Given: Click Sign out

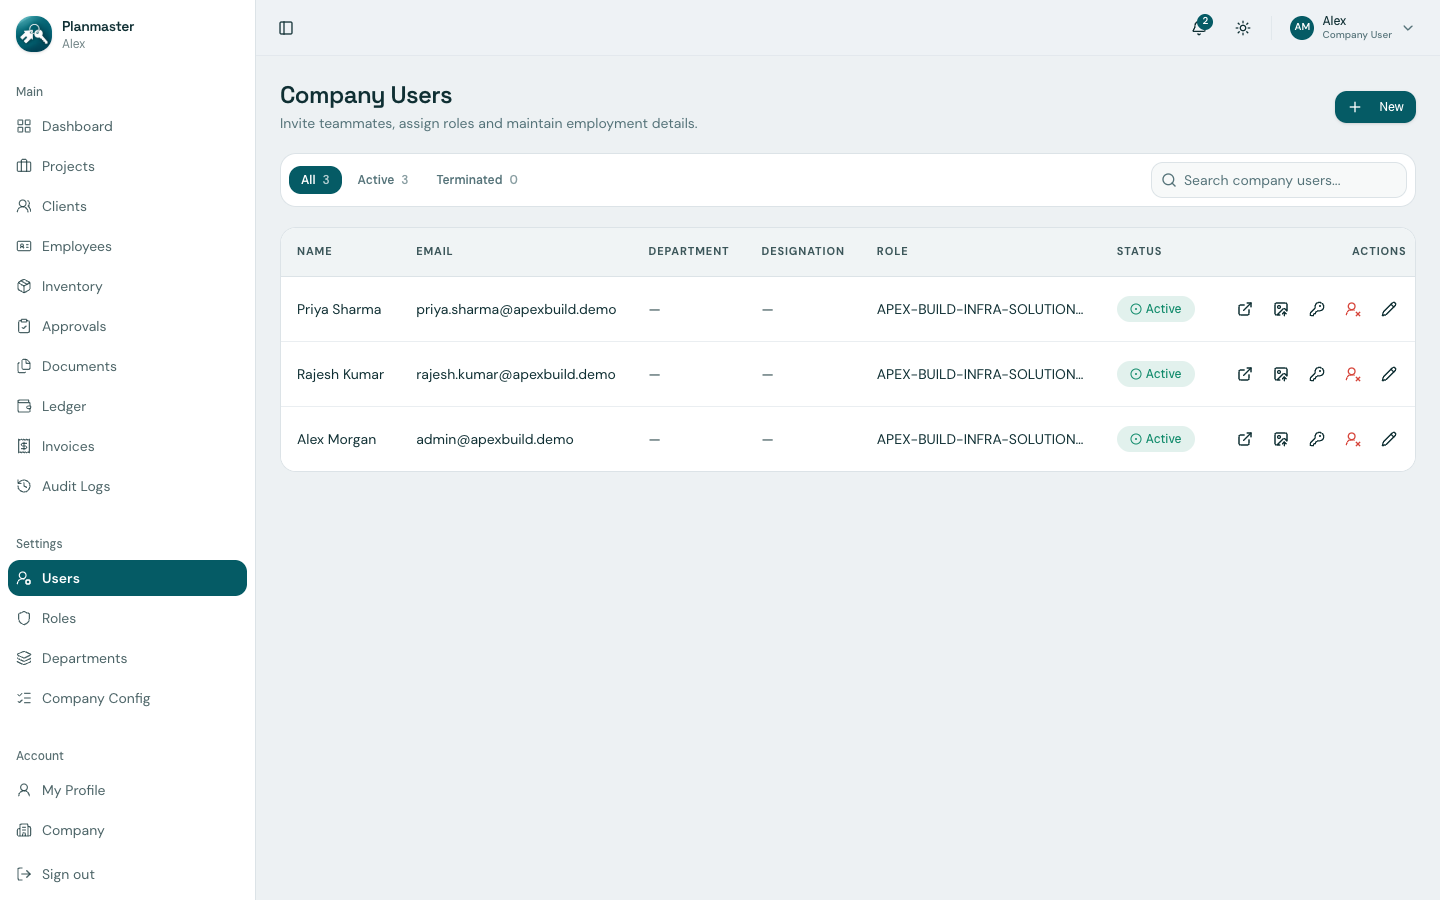Looking at the screenshot, I should pyautogui.click(x=127, y=874).
